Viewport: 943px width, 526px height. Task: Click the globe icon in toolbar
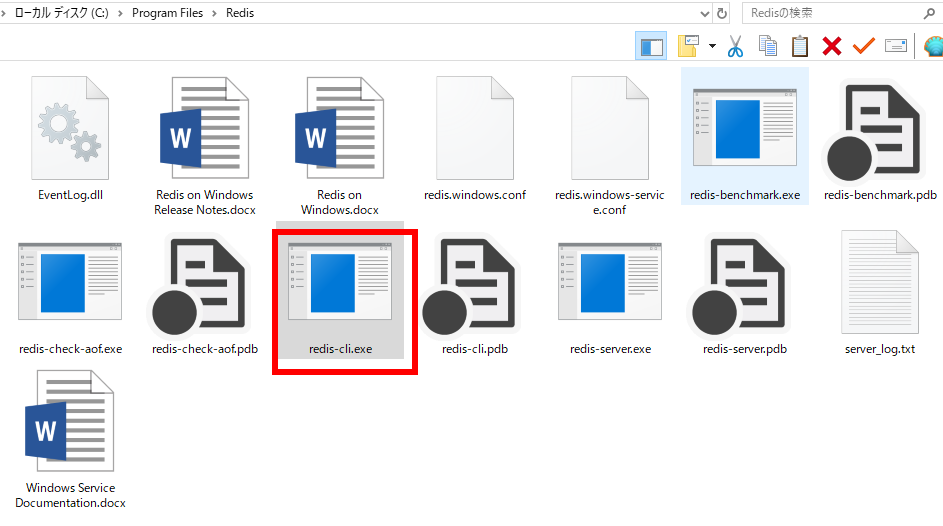tap(933, 46)
